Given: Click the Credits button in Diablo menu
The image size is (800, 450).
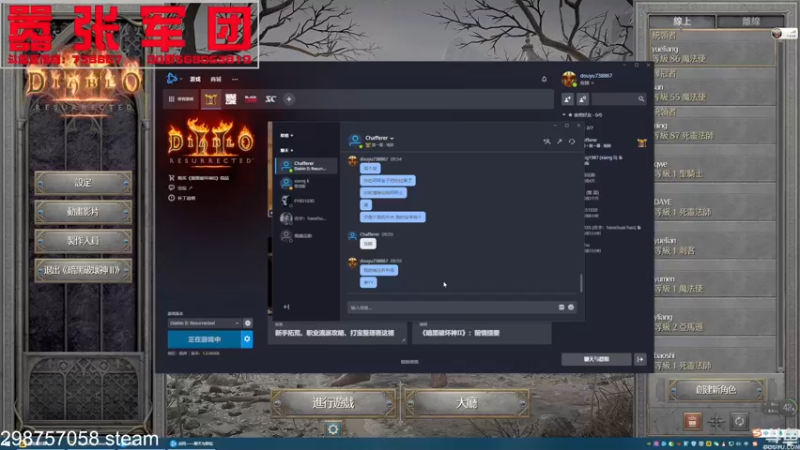Looking at the screenshot, I should point(83,241).
